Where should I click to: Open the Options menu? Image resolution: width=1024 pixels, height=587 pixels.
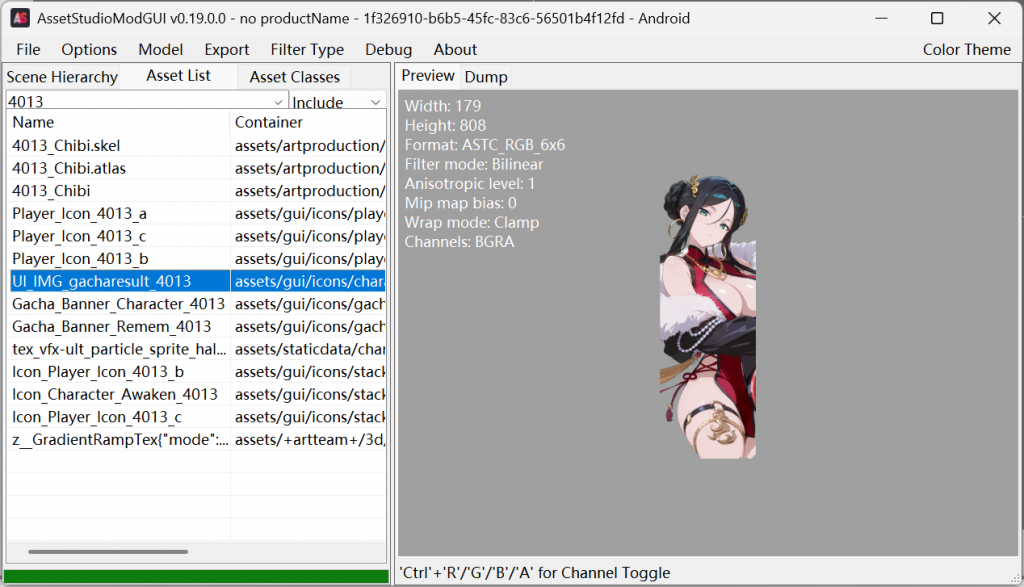pyautogui.click(x=89, y=50)
